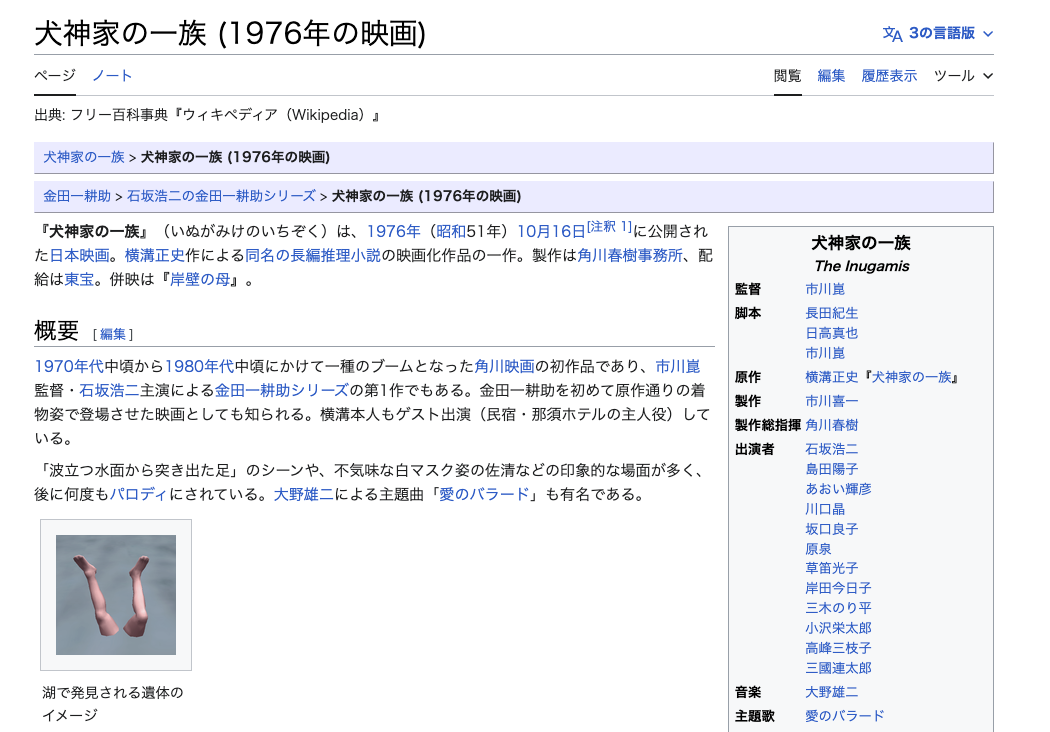Open the 犬神家の一族 breadcrumb link
This screenshot has height=732, width=1050.
[83, 157]
